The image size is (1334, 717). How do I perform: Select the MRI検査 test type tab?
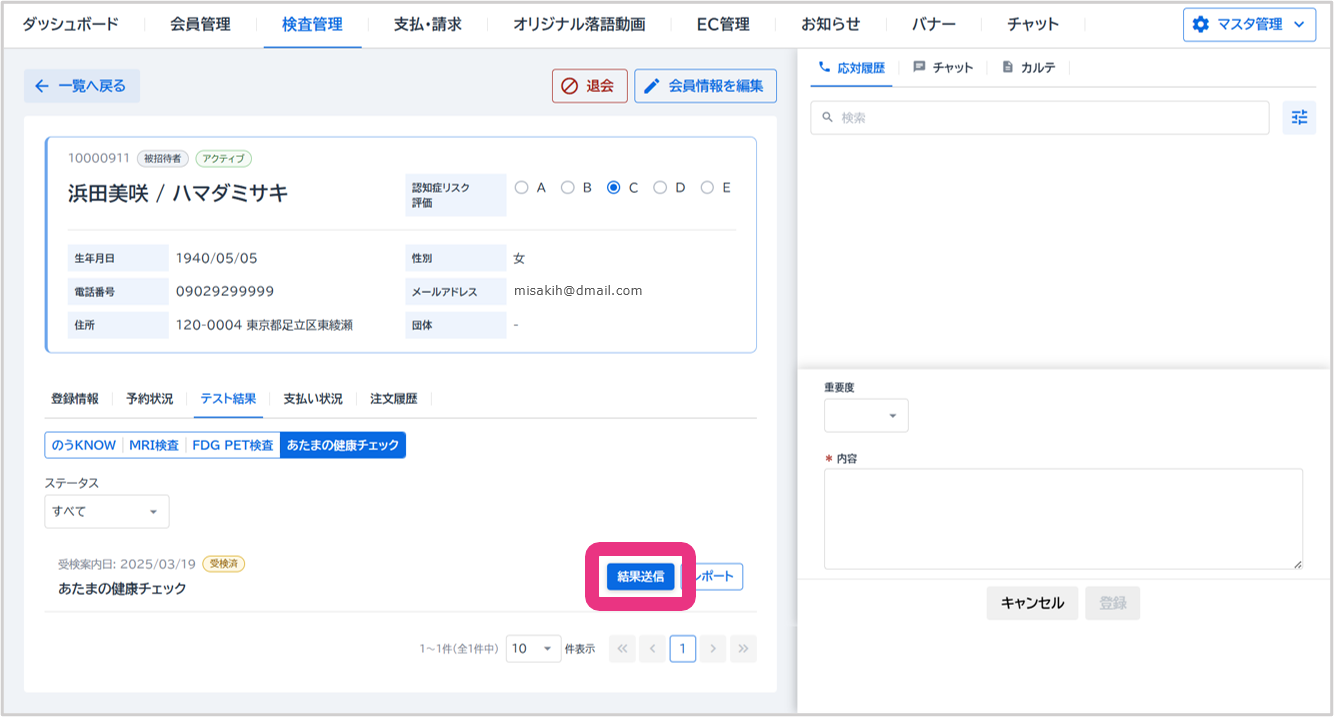pos(154,445)
